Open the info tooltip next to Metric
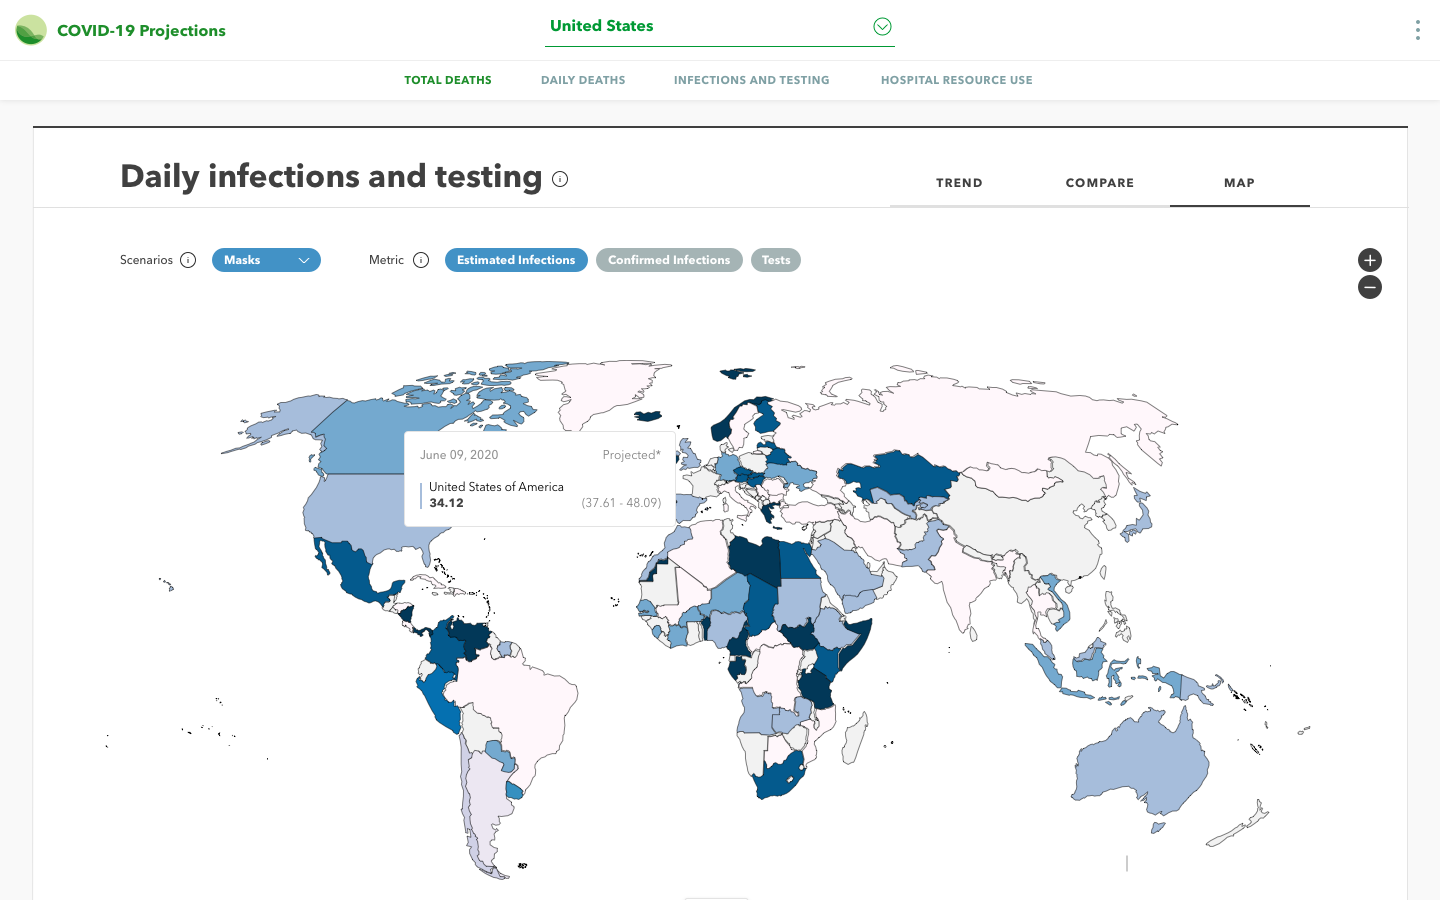1440x900 pixels. [420, 260]
